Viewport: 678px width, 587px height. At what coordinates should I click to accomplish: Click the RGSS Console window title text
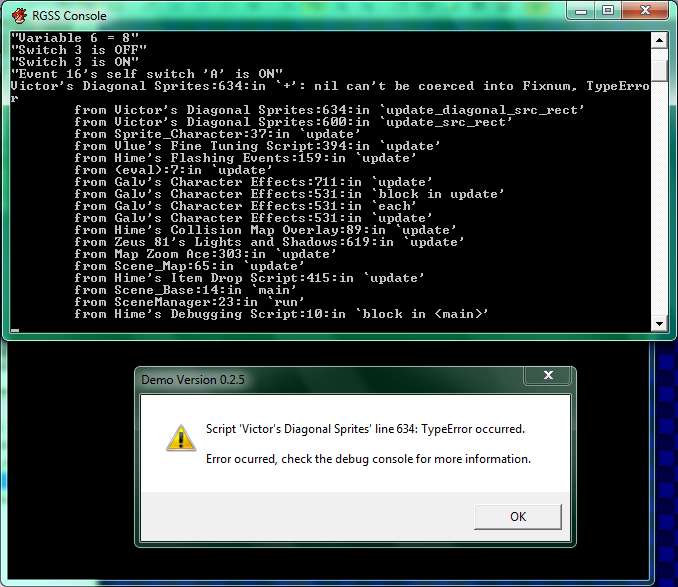pyautogui.click(x=69, y=16)
